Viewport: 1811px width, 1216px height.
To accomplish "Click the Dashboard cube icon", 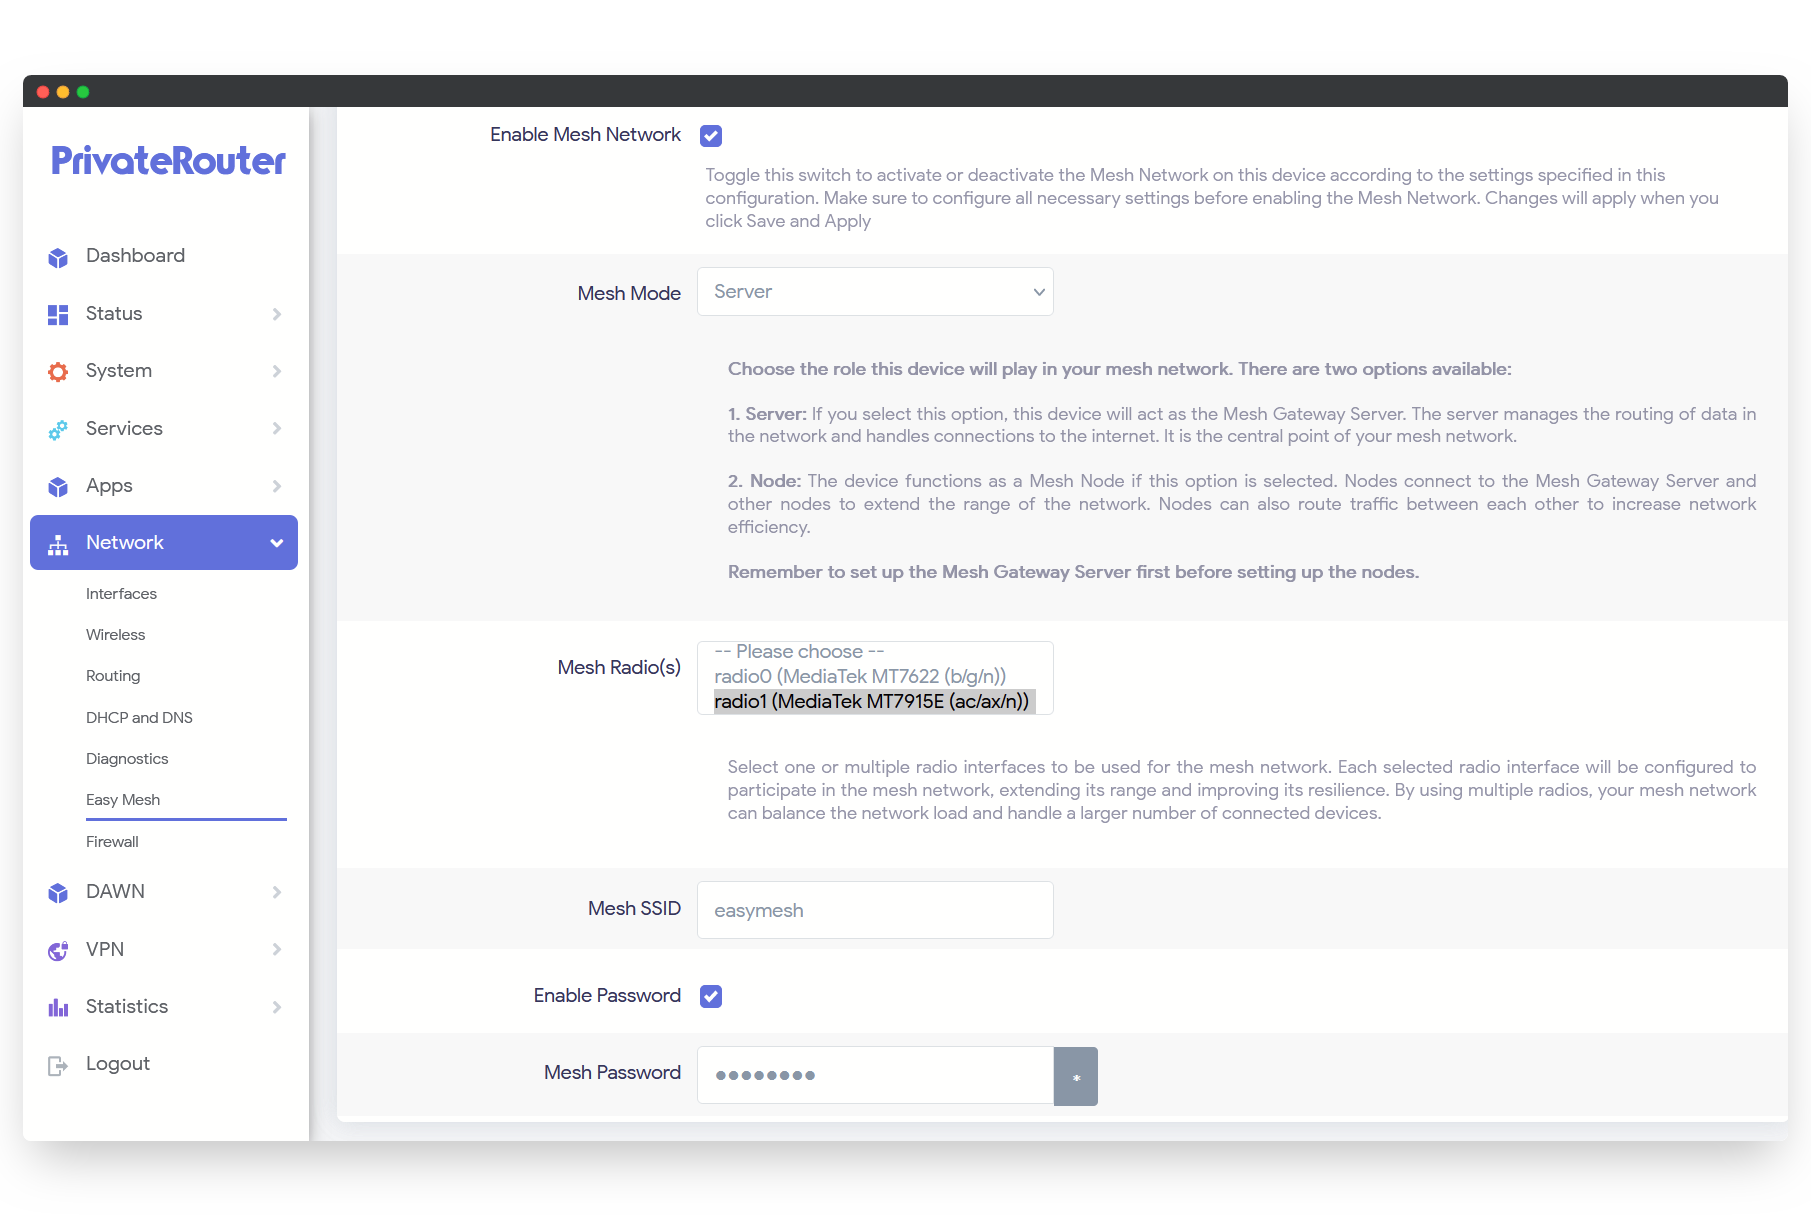I will (x=58, y=257).
